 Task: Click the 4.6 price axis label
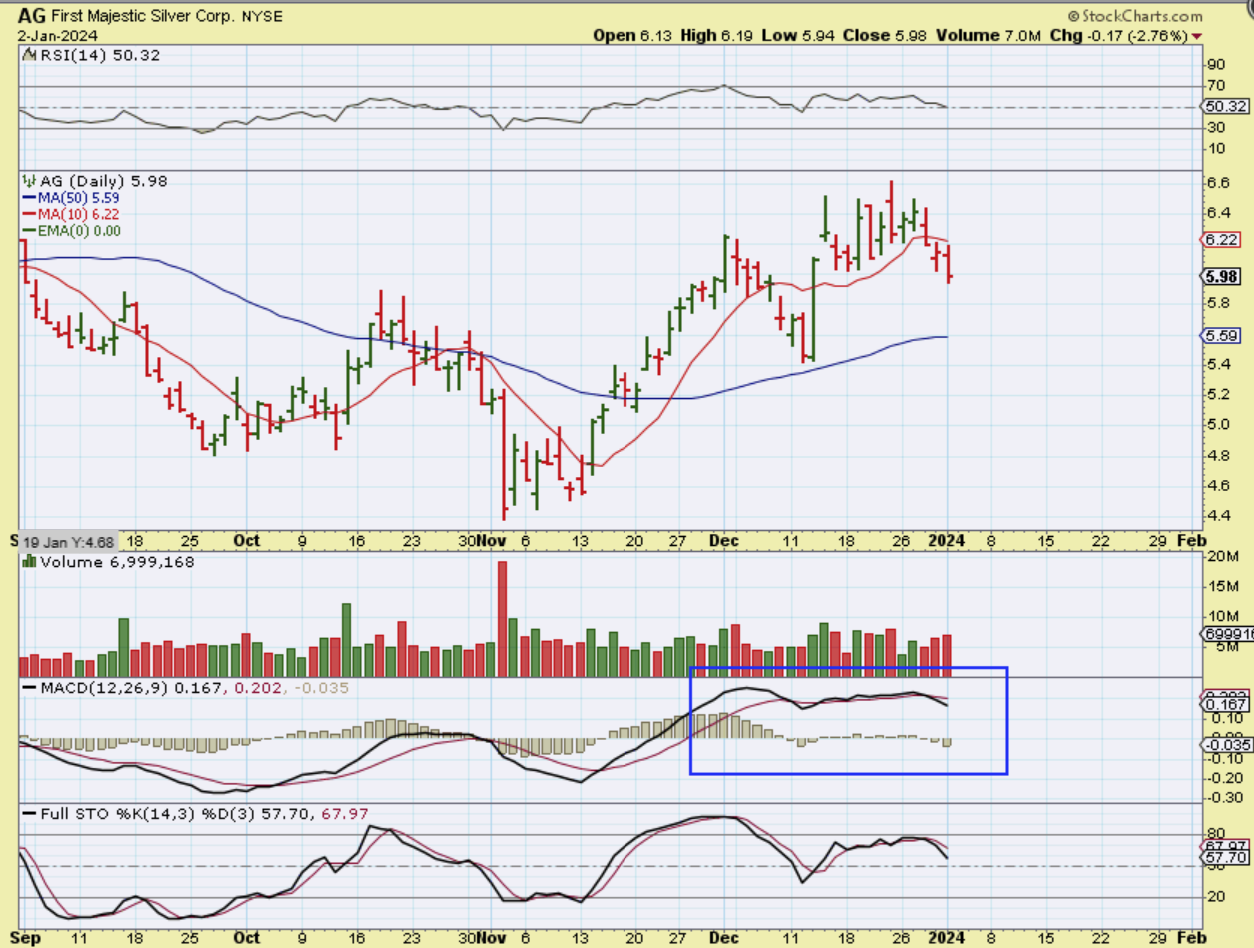(x=1218, y=485)
